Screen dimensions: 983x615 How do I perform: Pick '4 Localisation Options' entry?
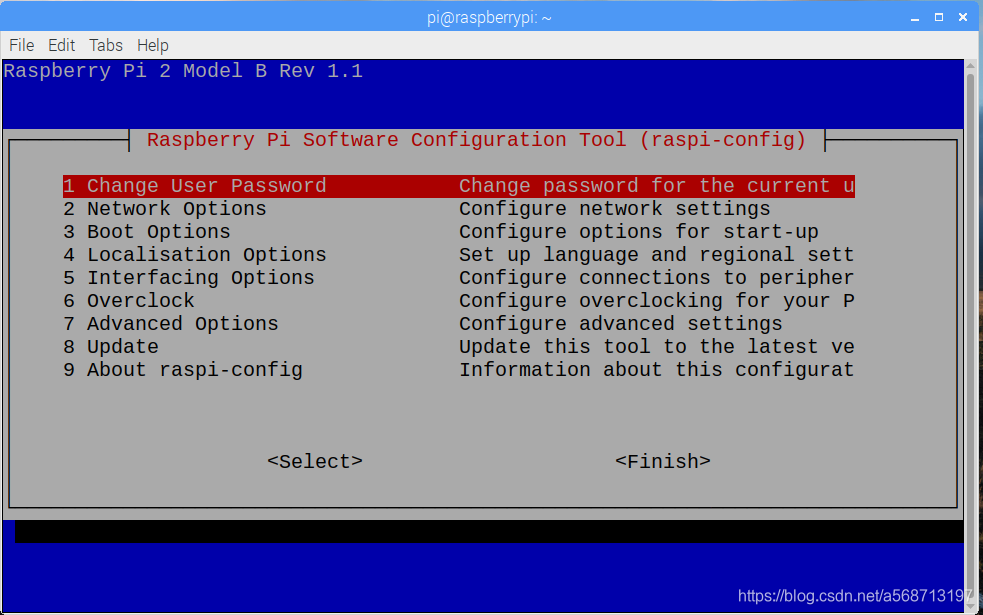pos(458,255)
